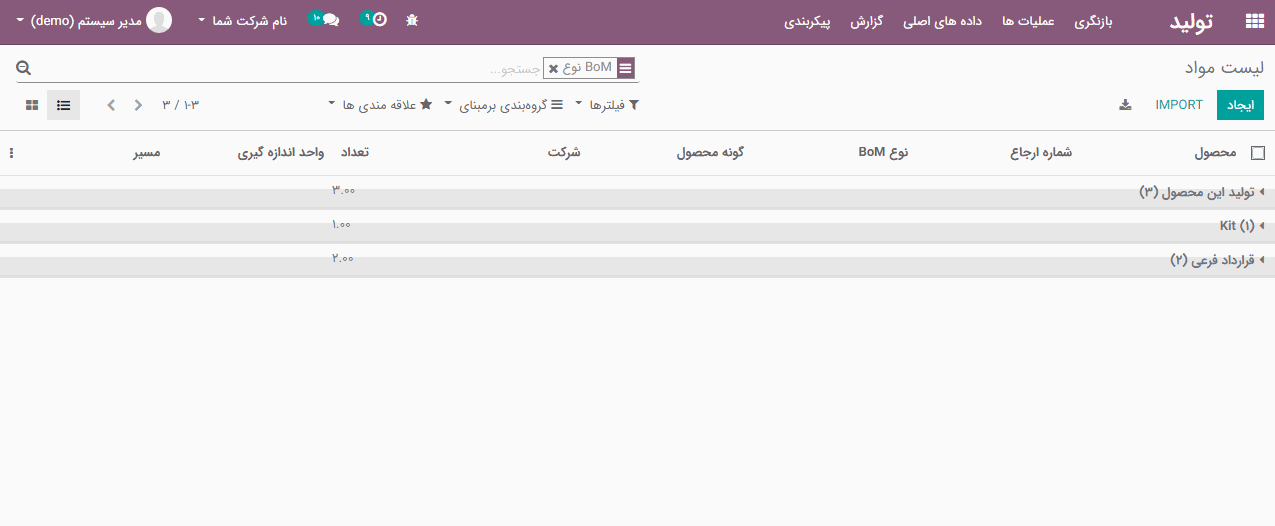The image size is (1275, 526).
Task: Switch to kanban view
Action: click(32, 104)
